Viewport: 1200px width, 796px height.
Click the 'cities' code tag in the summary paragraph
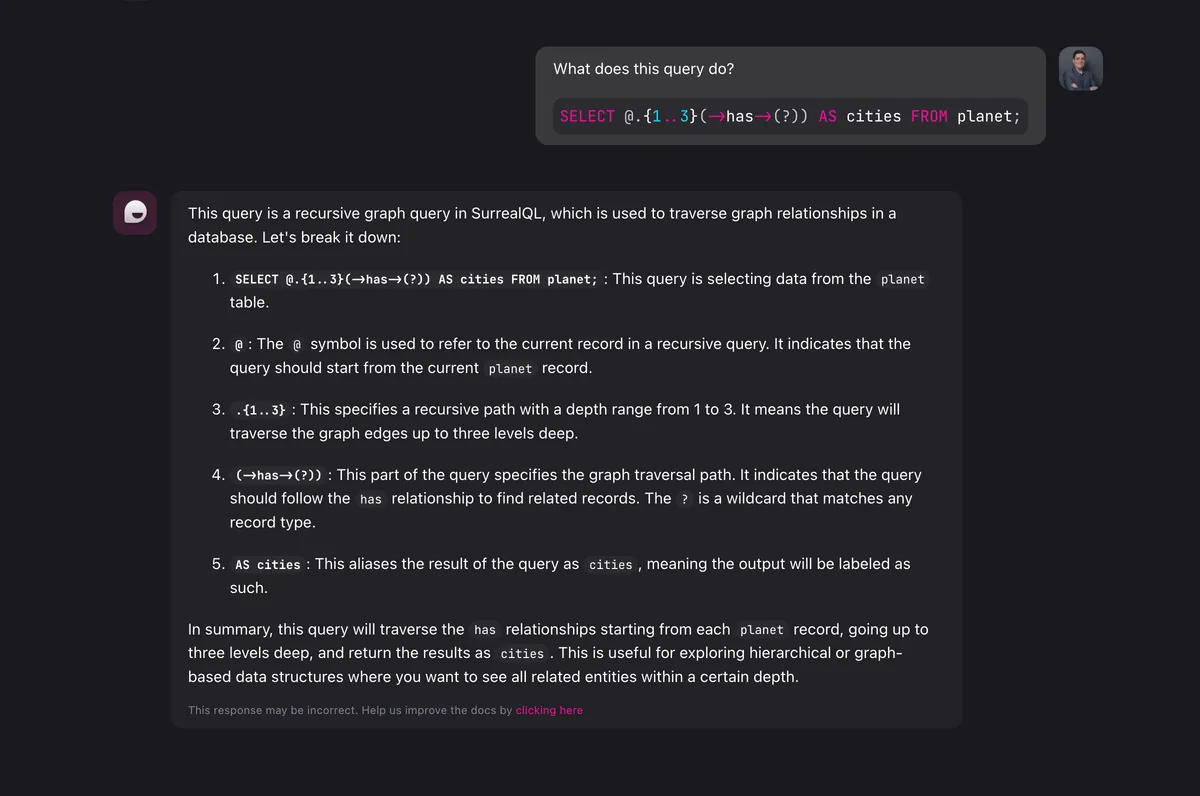522,654
